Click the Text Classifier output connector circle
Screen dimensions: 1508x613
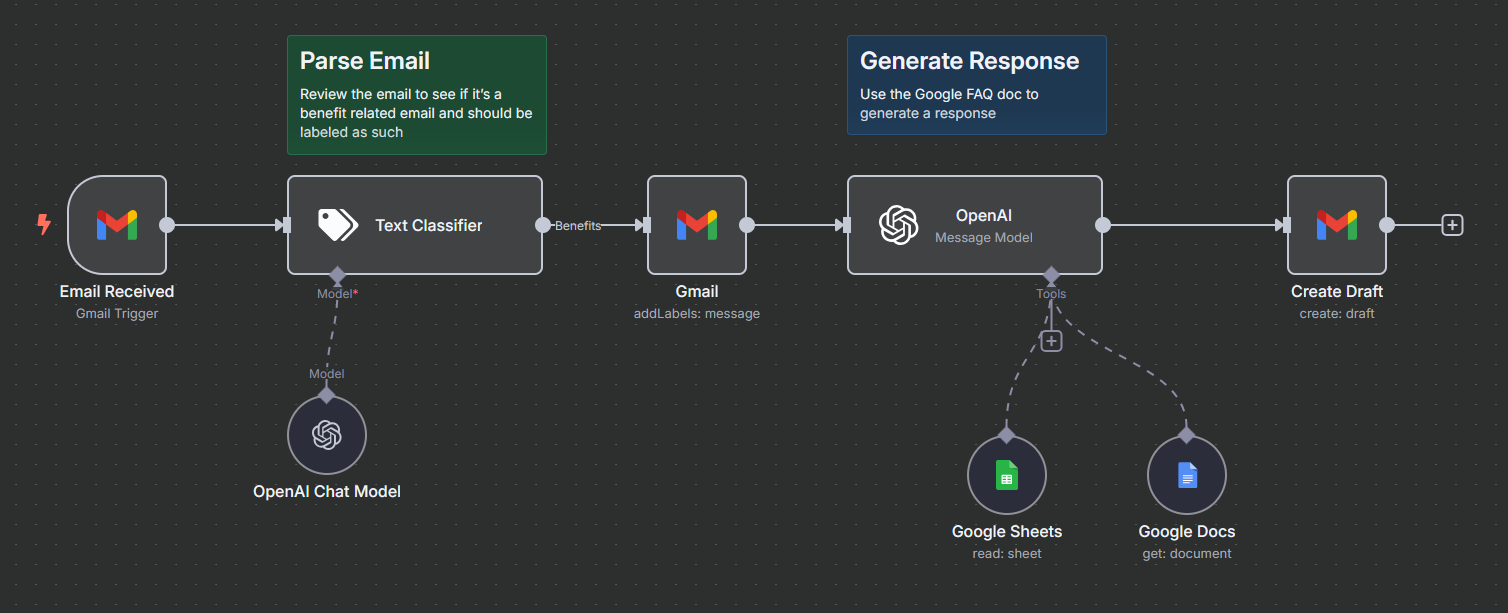pos(543,225)
